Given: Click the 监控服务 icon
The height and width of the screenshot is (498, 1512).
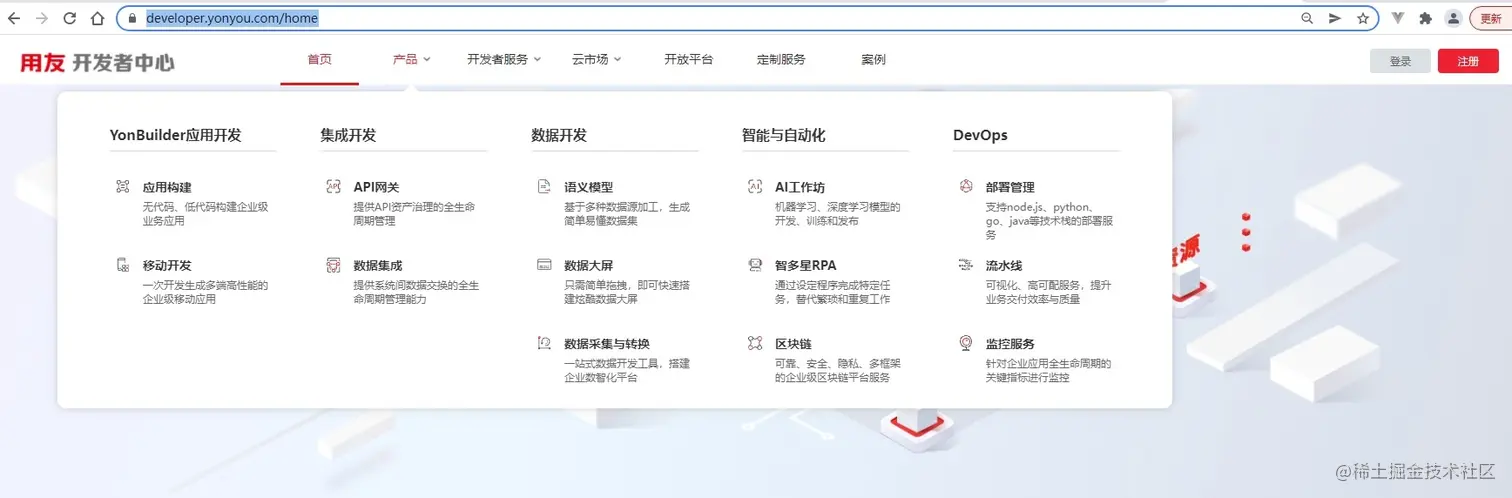Looking at the screenshot, I should pos(966,343).
